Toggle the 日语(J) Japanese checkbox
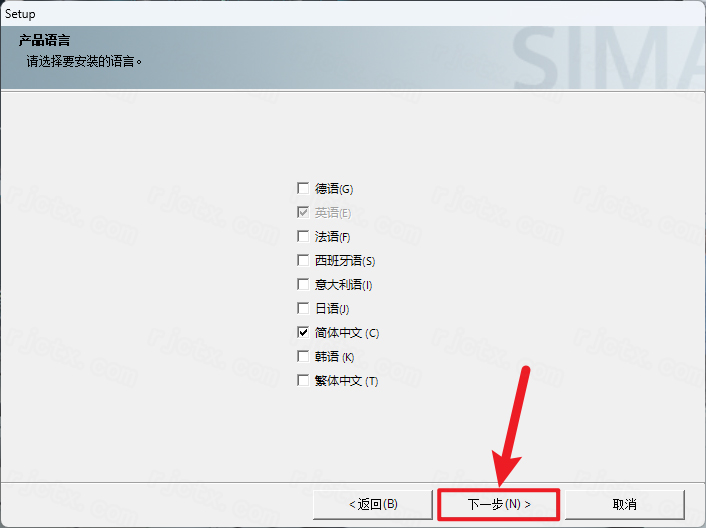 point(303,308)
